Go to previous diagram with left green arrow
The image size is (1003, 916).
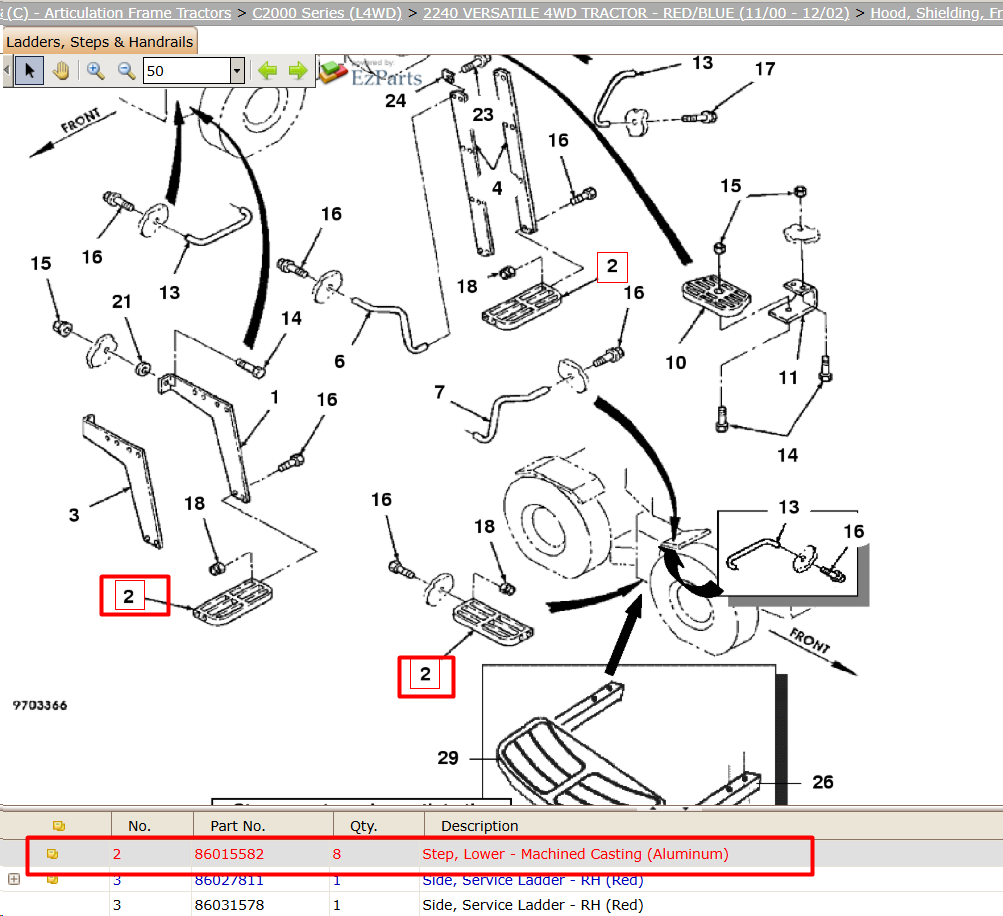point(267,70)
